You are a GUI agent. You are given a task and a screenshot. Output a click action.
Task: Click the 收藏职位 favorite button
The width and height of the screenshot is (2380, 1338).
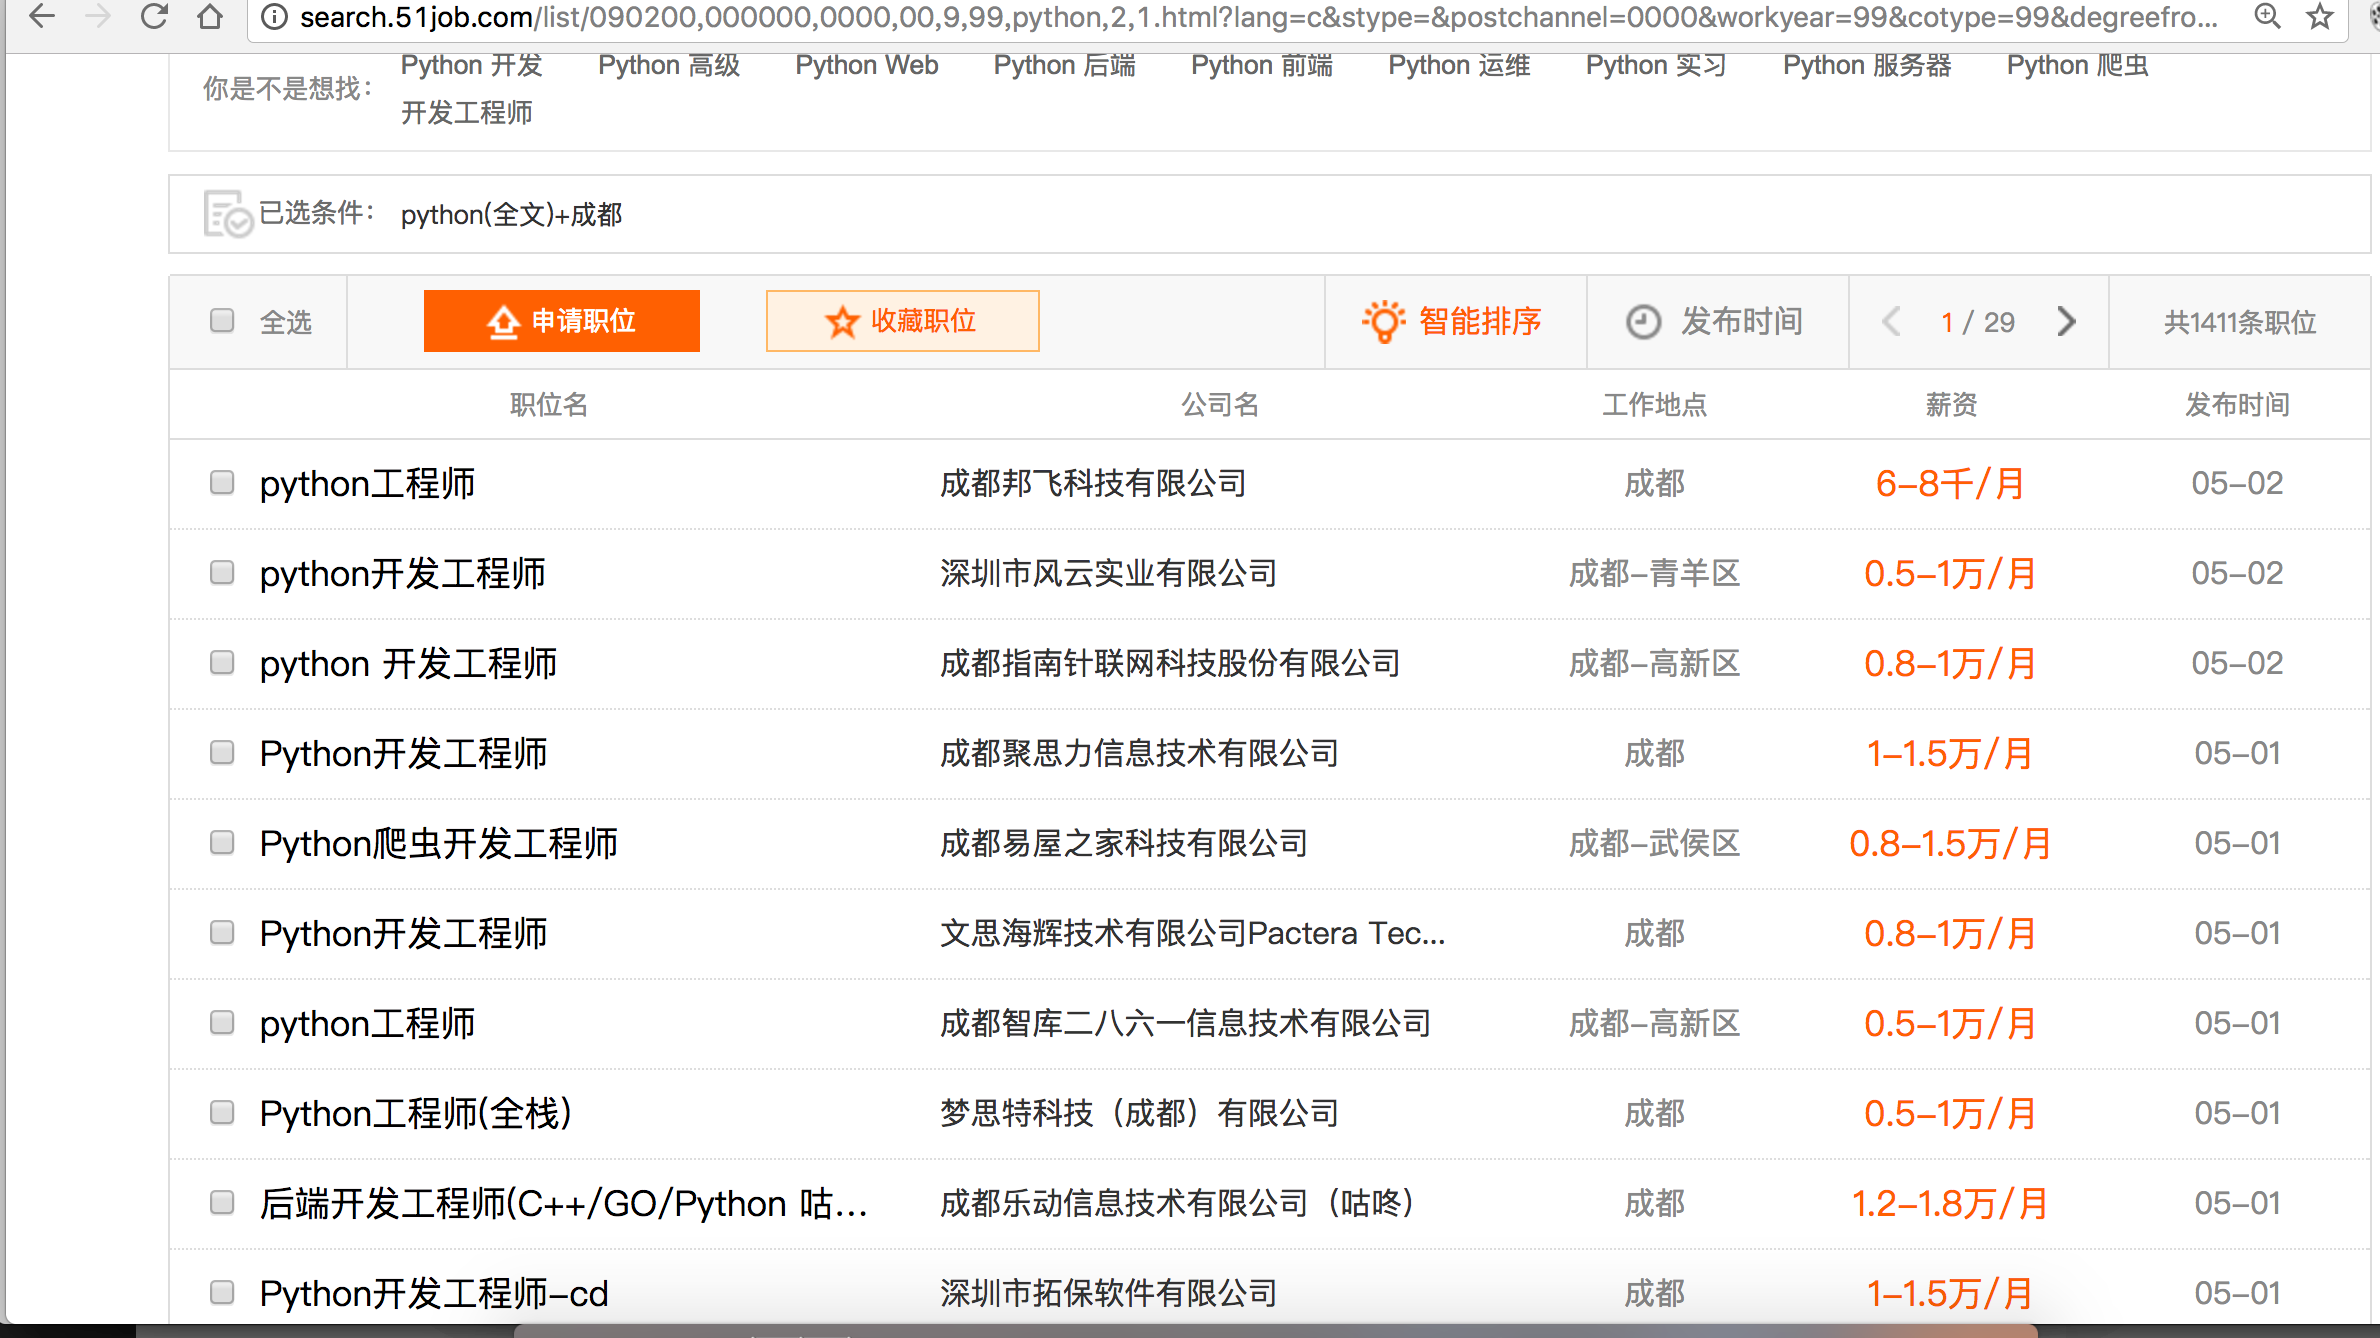(x=902, y=321)
